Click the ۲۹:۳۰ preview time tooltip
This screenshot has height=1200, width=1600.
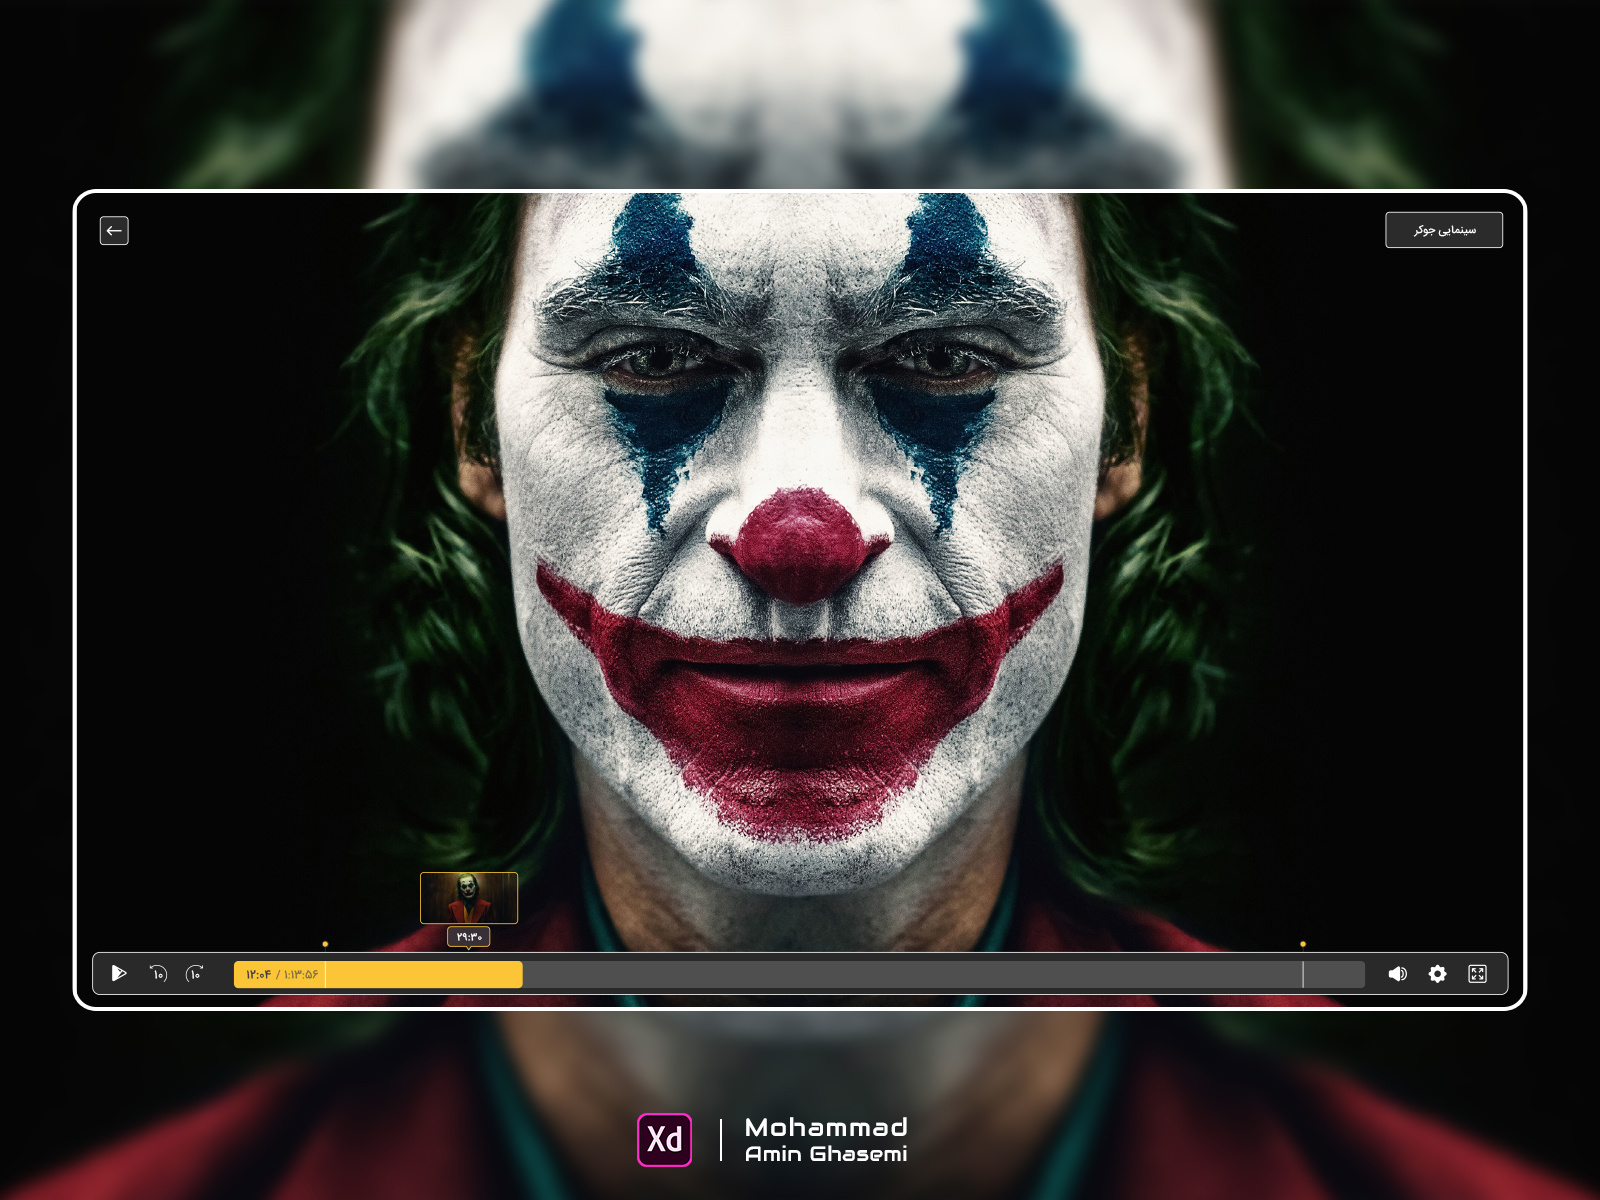pos(469,937)
